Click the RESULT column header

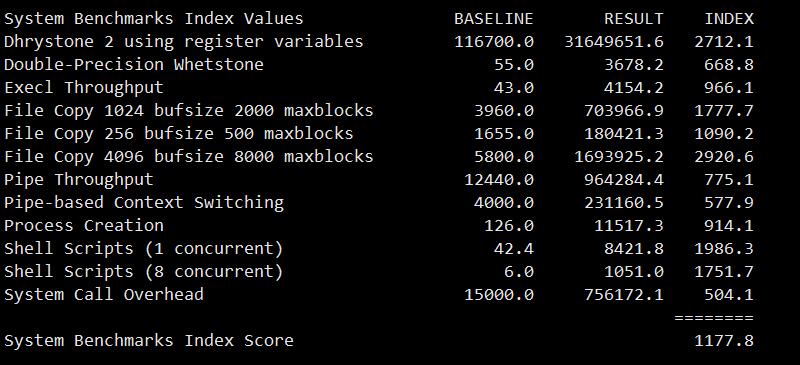[x=634, y=19]
